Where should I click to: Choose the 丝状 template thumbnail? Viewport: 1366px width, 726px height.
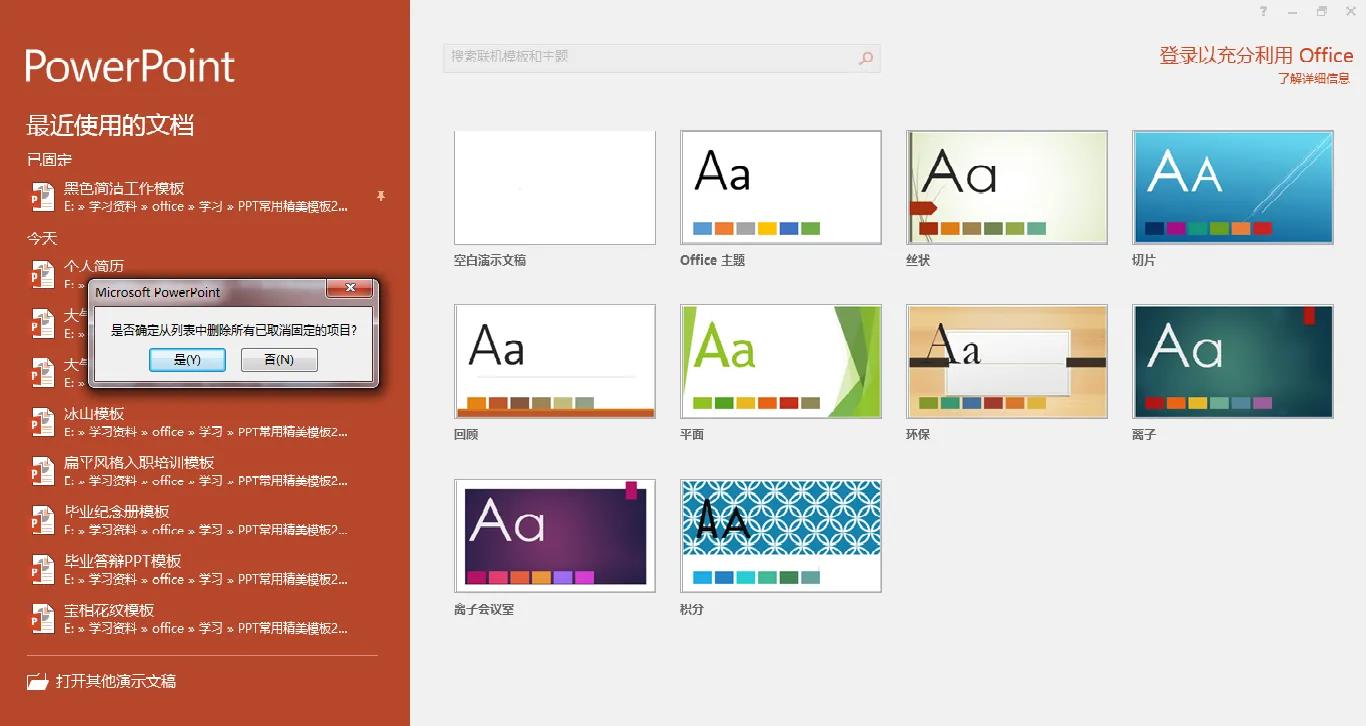[x=1007, y=187]
